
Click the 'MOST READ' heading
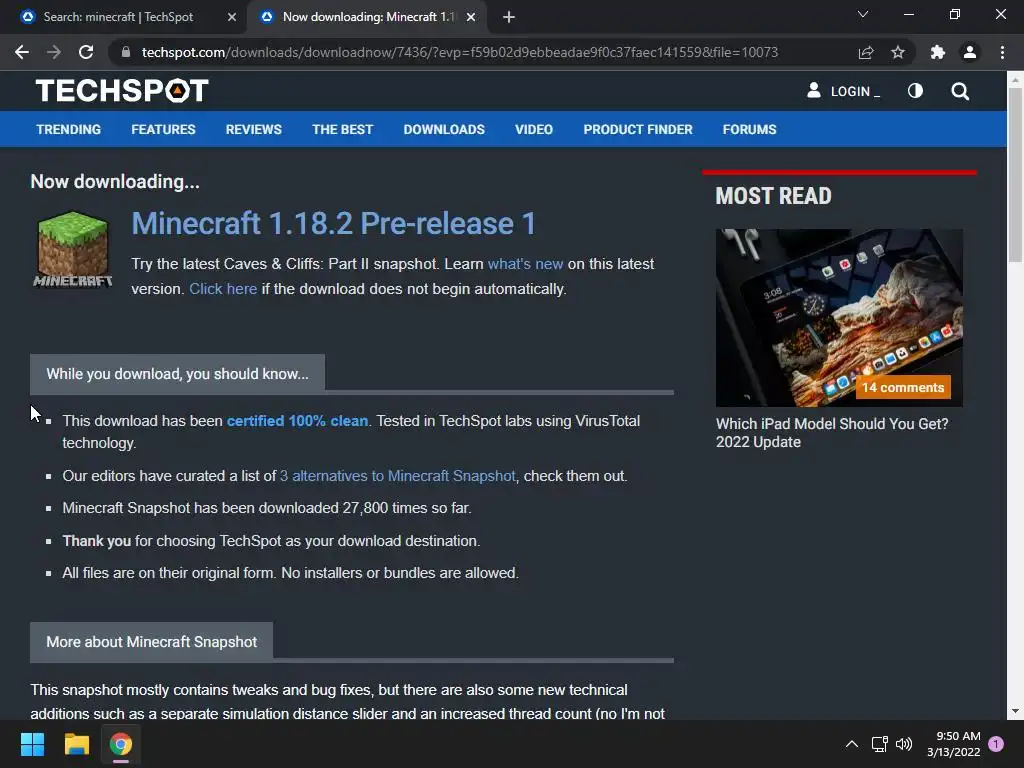[773, 196]
